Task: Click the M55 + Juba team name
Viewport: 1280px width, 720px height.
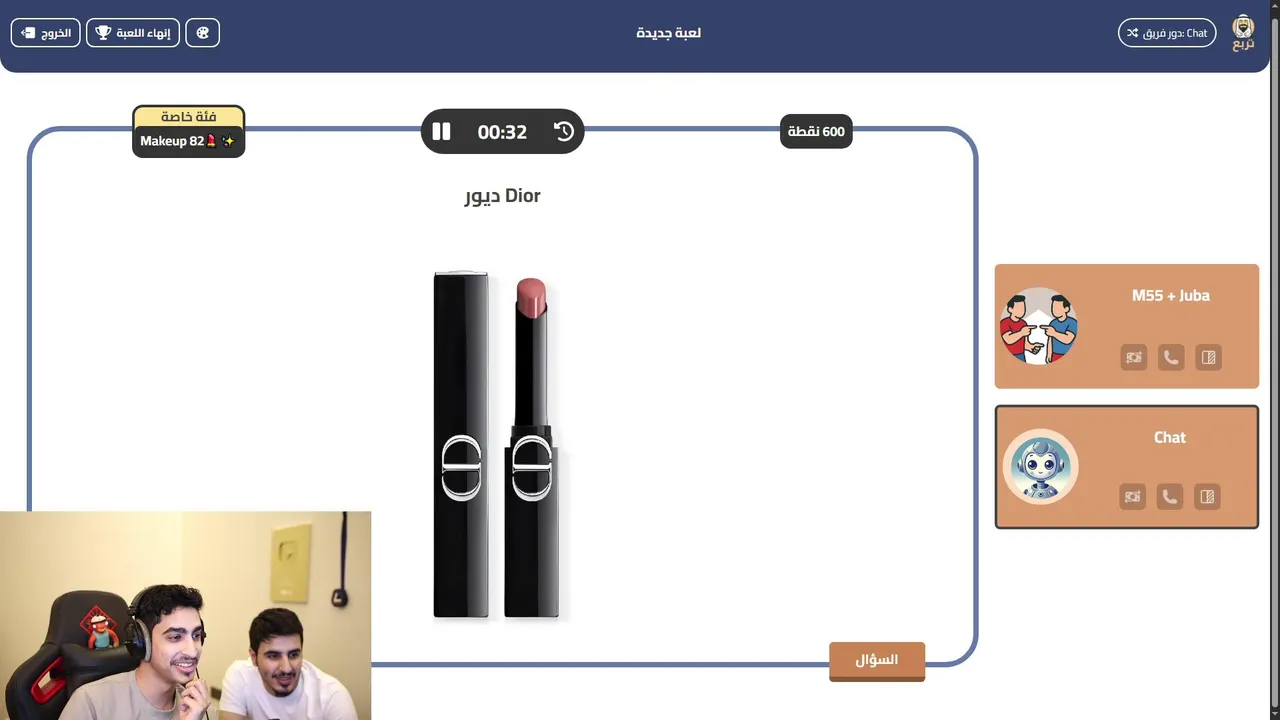Action: [1171, 295]
